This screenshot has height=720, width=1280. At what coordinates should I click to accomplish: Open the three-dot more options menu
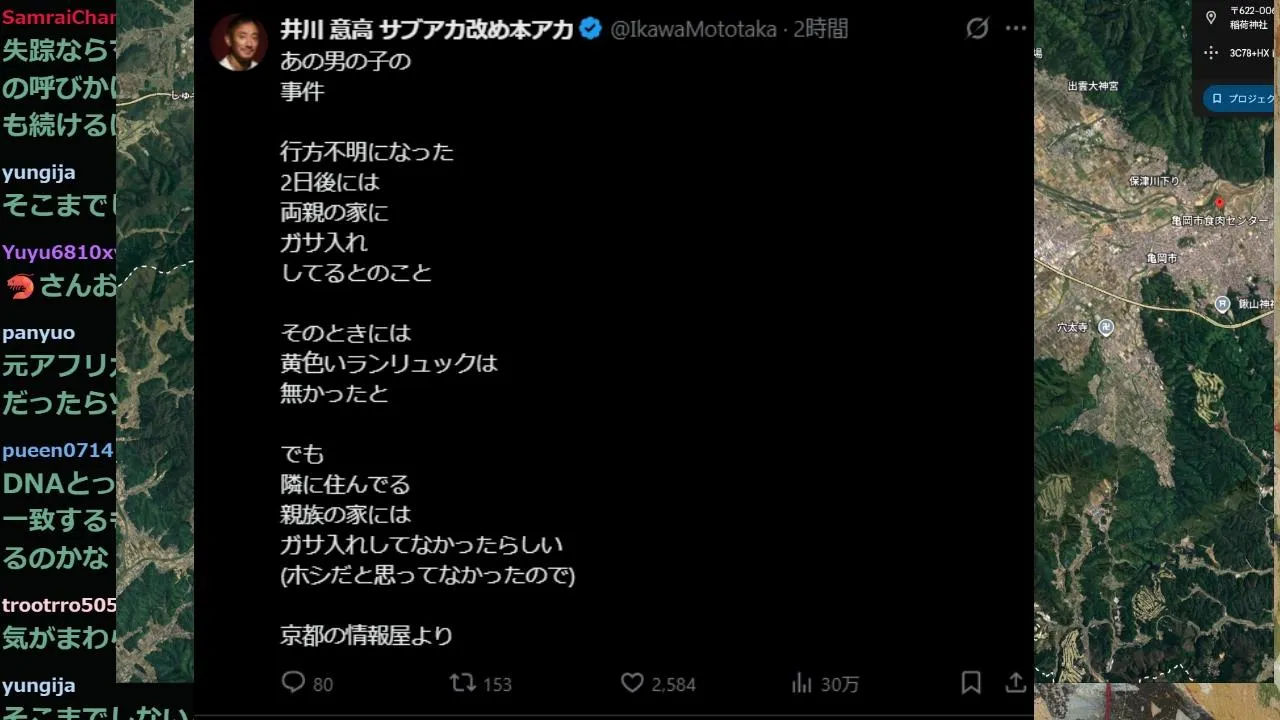point(1016,29)
